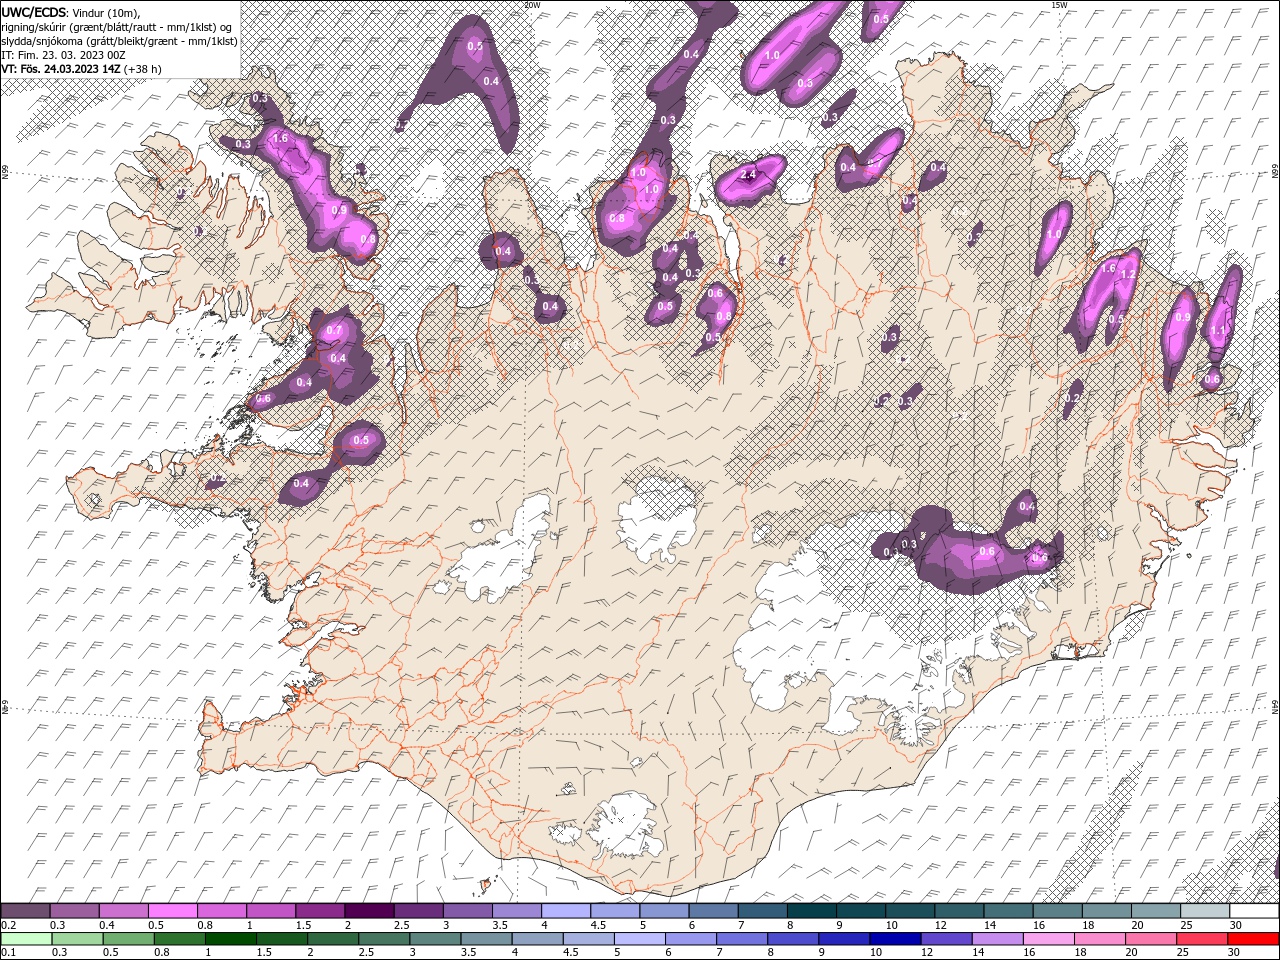
Task: Click the "2.4" snowfall value on the map
Action: [x=747, y=176]
